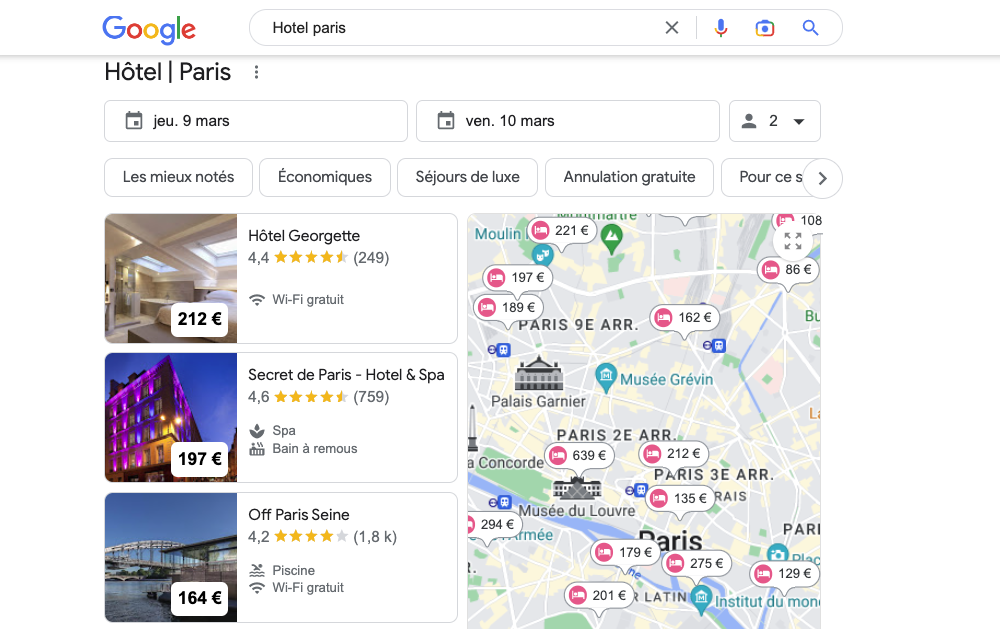Select the 221 € hotel pin on map

point(561,231)
